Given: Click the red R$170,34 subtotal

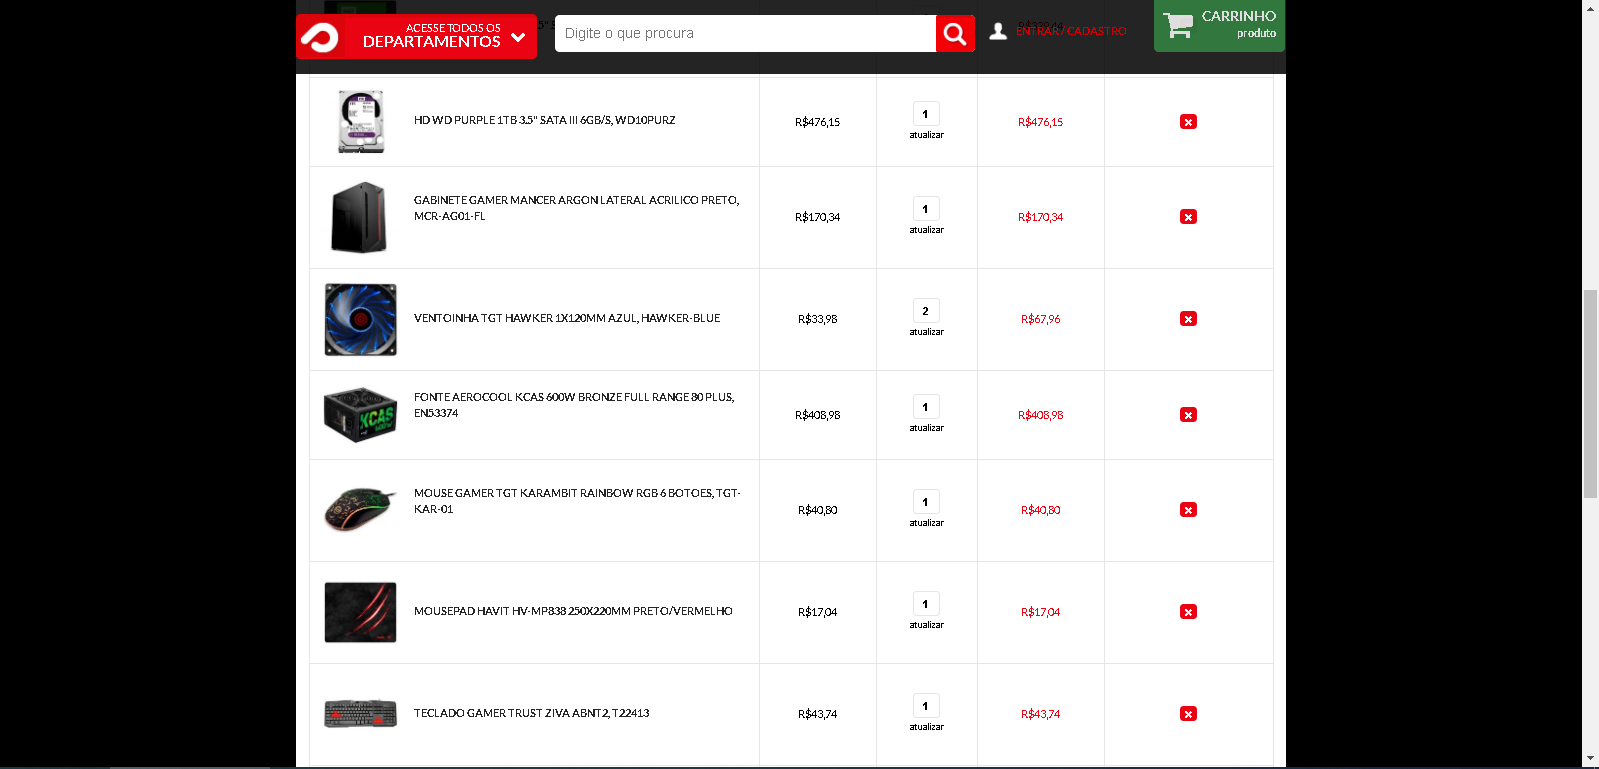Looking at the screenshot, I should 1040,217.
